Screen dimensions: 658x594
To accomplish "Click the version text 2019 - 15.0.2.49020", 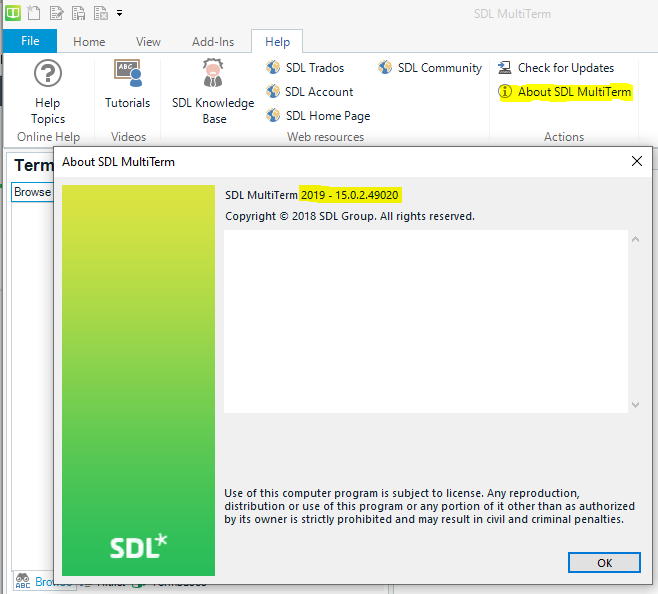I will (x=350, y=195).
